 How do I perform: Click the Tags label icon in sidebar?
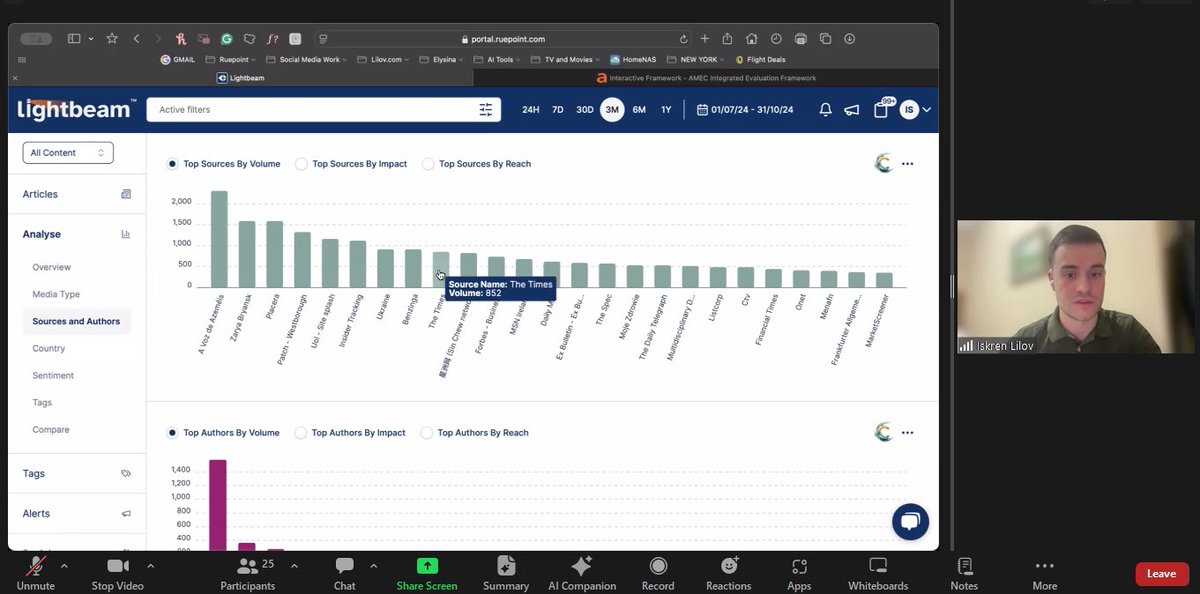click(126, 474)
